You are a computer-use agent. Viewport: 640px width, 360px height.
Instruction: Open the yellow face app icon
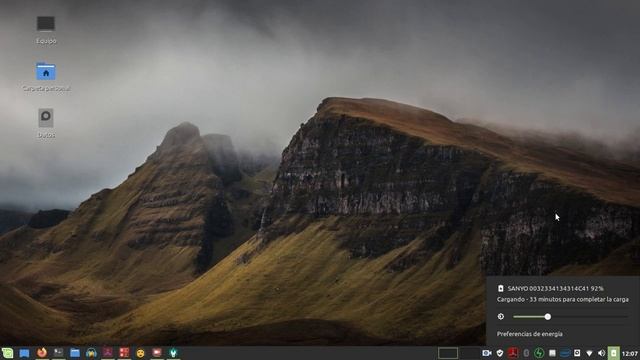point(140,353)
